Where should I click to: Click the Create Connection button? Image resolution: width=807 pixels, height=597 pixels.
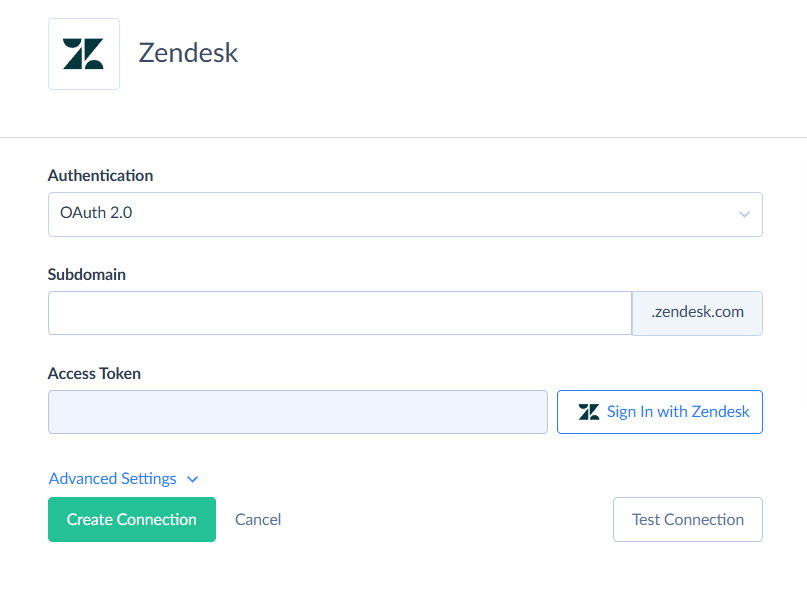[131, 519]
